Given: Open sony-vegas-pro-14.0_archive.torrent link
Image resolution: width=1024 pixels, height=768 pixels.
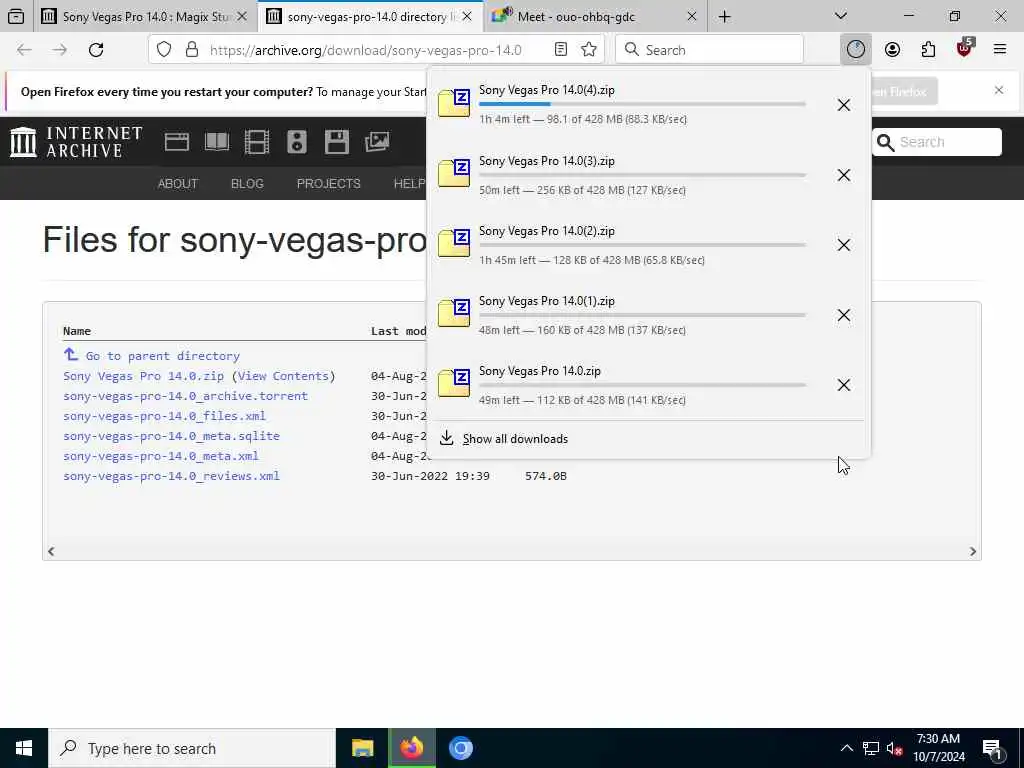Looking at the screenshot, I should coord(185,396).
